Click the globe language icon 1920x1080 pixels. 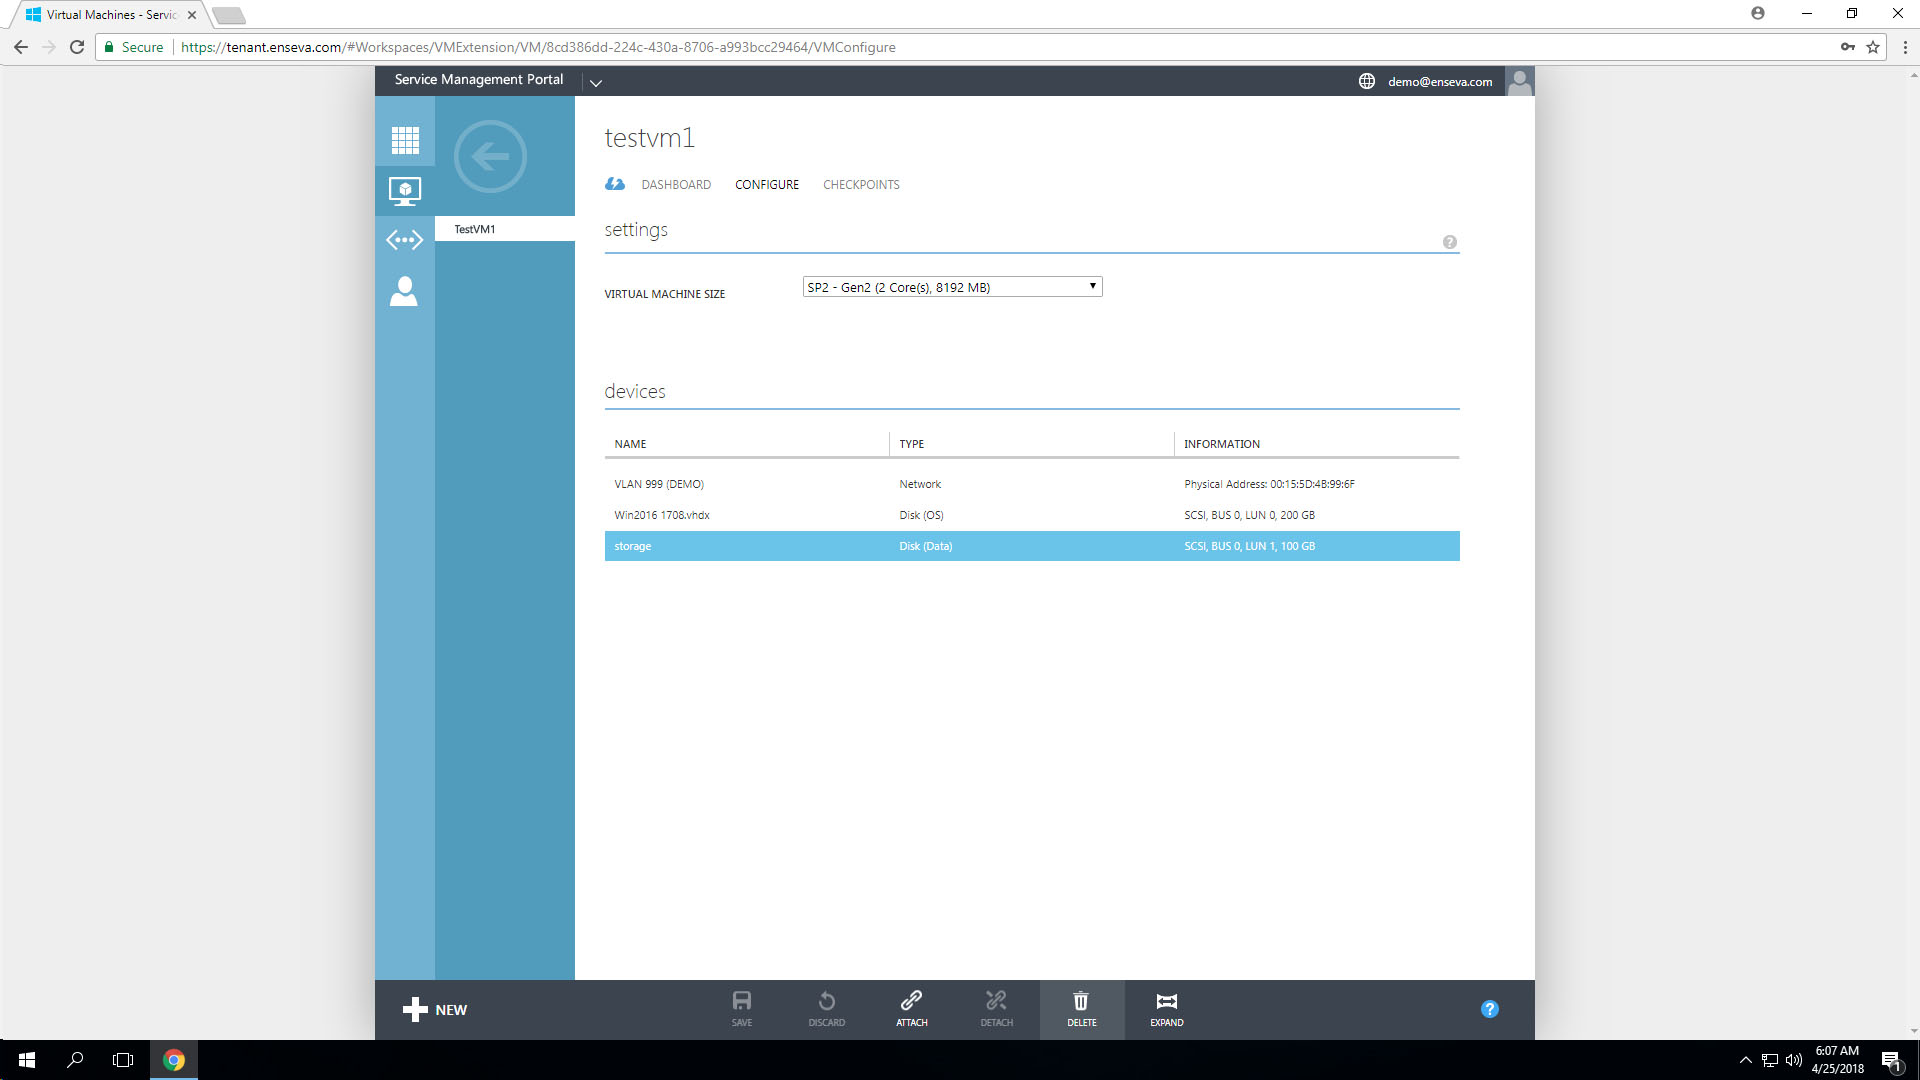1366,81
